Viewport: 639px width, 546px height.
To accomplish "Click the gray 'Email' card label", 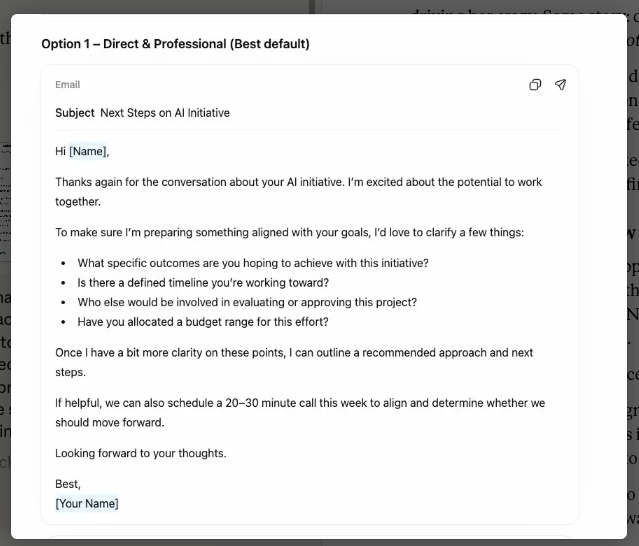I will 67,85.
